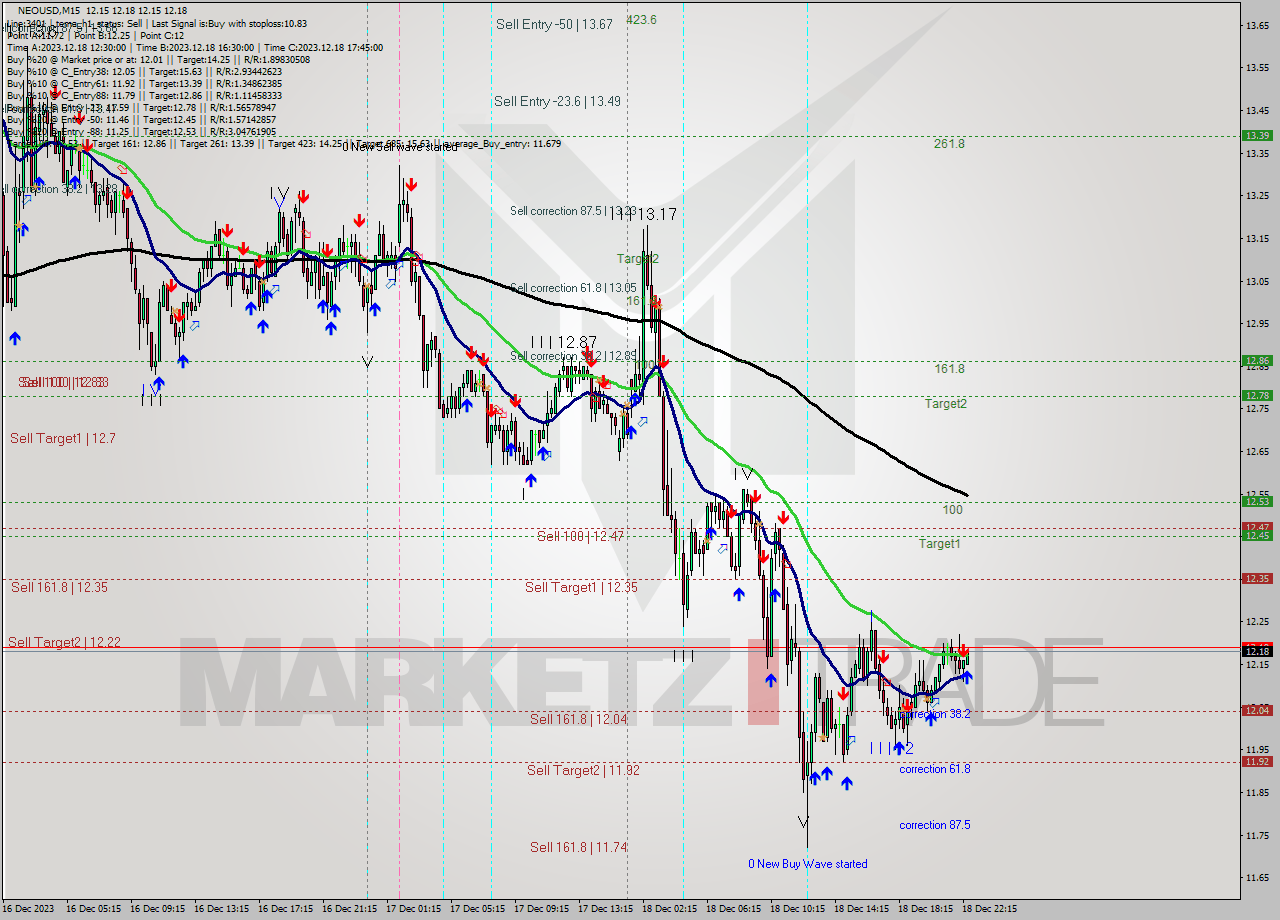1280x920 pixels.
Task: Click the blue 'correction 87.5' label
Action: click(x=935, y=825)
